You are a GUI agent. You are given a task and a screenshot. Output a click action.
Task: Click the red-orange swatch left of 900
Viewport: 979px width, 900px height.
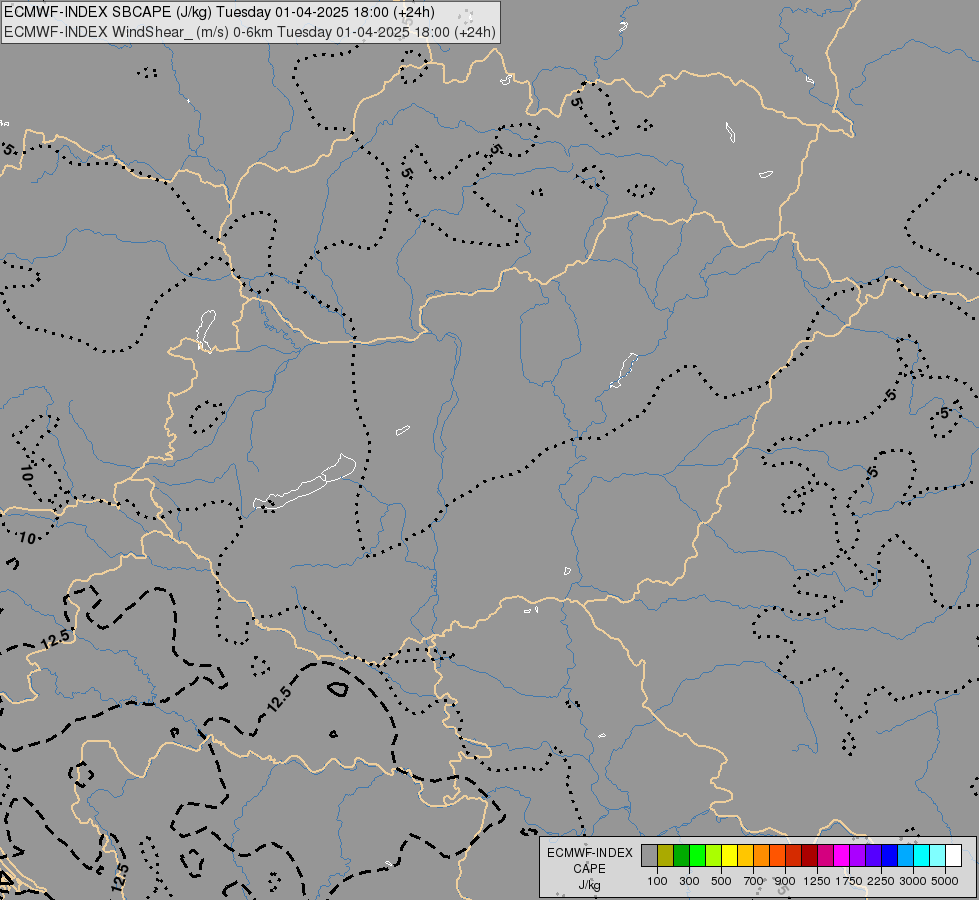(777, 856)
